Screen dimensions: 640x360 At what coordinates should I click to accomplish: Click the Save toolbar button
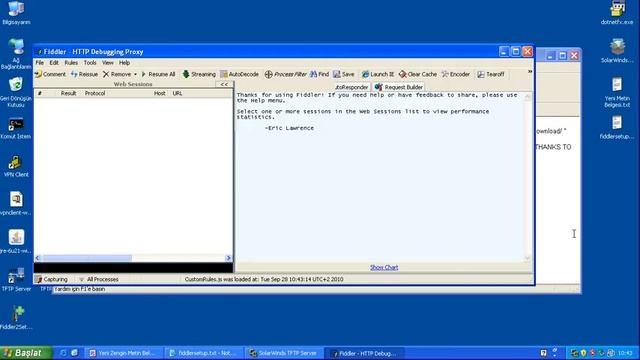click(343, 74)
